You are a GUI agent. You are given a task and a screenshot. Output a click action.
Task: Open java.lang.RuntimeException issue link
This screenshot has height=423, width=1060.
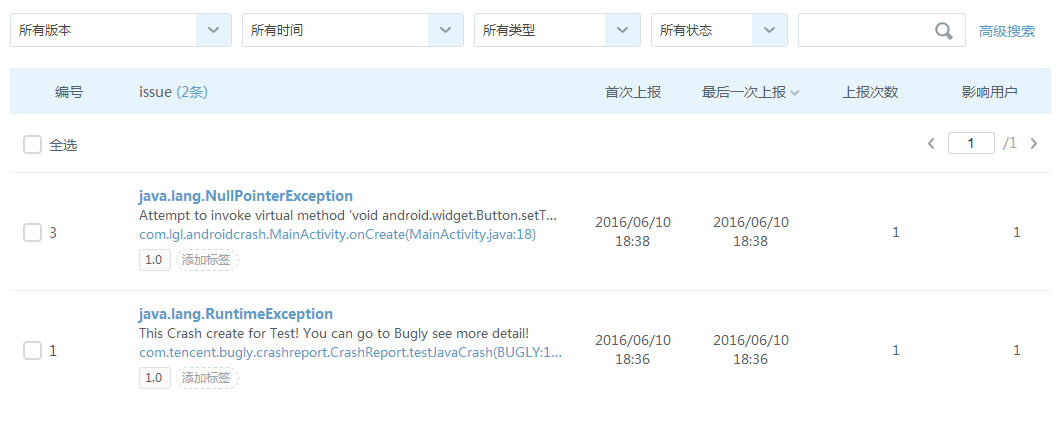pos(235,314)
